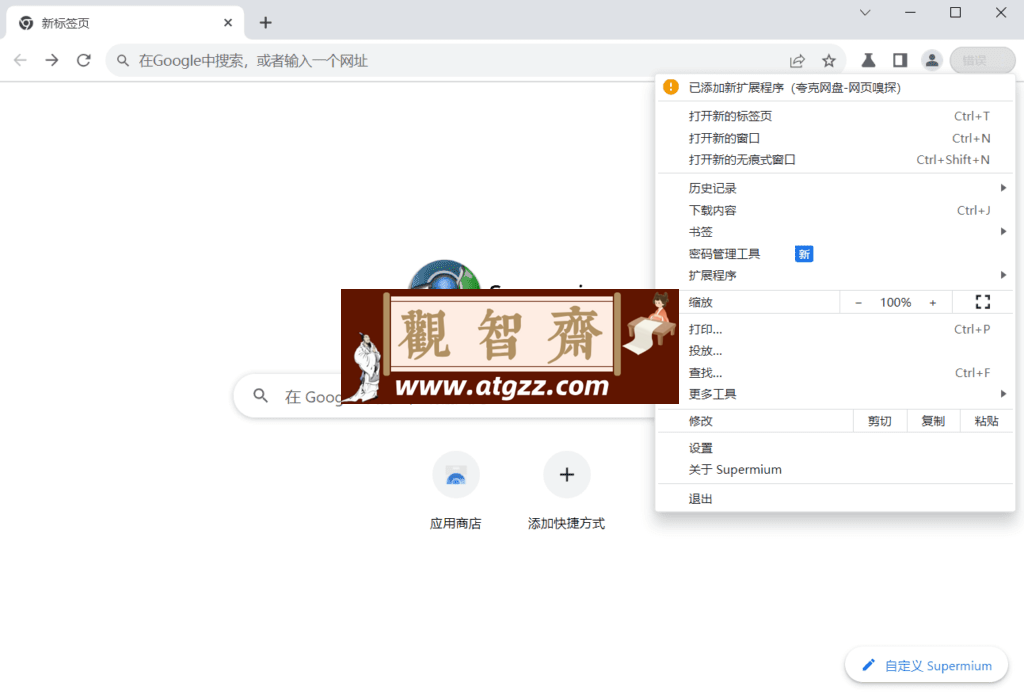
Task: Click the 粘贴 button
Action: [x=987, y=421]
